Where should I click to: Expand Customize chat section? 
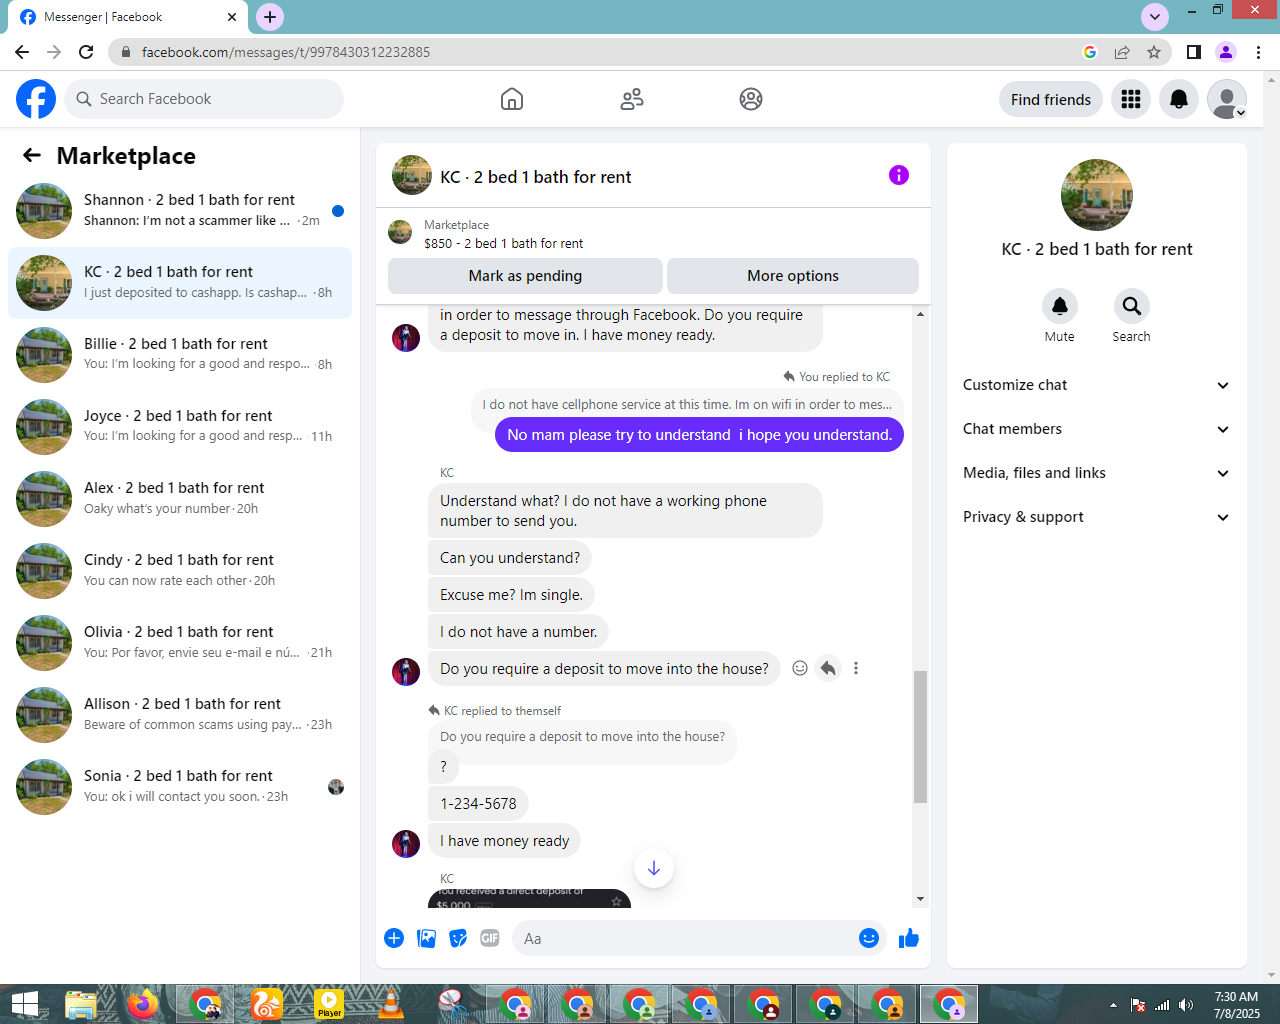pyautogui.click(x=1097, y=385)
